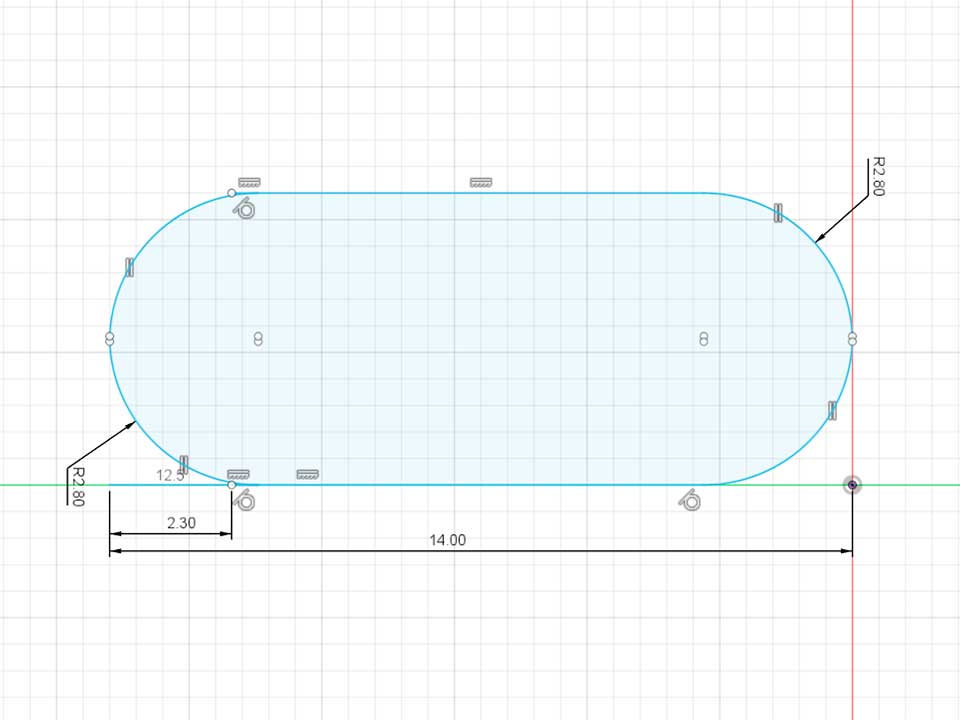Select the left arc center point

point(258,339)
